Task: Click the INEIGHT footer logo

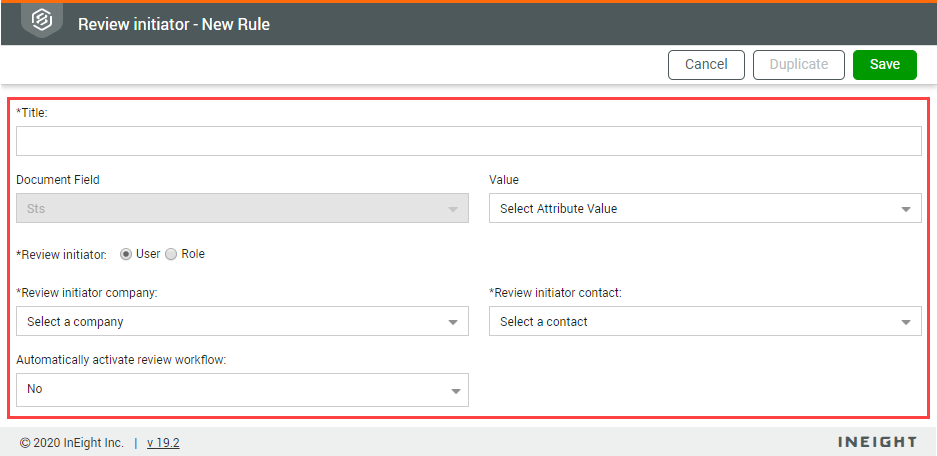Action: 877,442
